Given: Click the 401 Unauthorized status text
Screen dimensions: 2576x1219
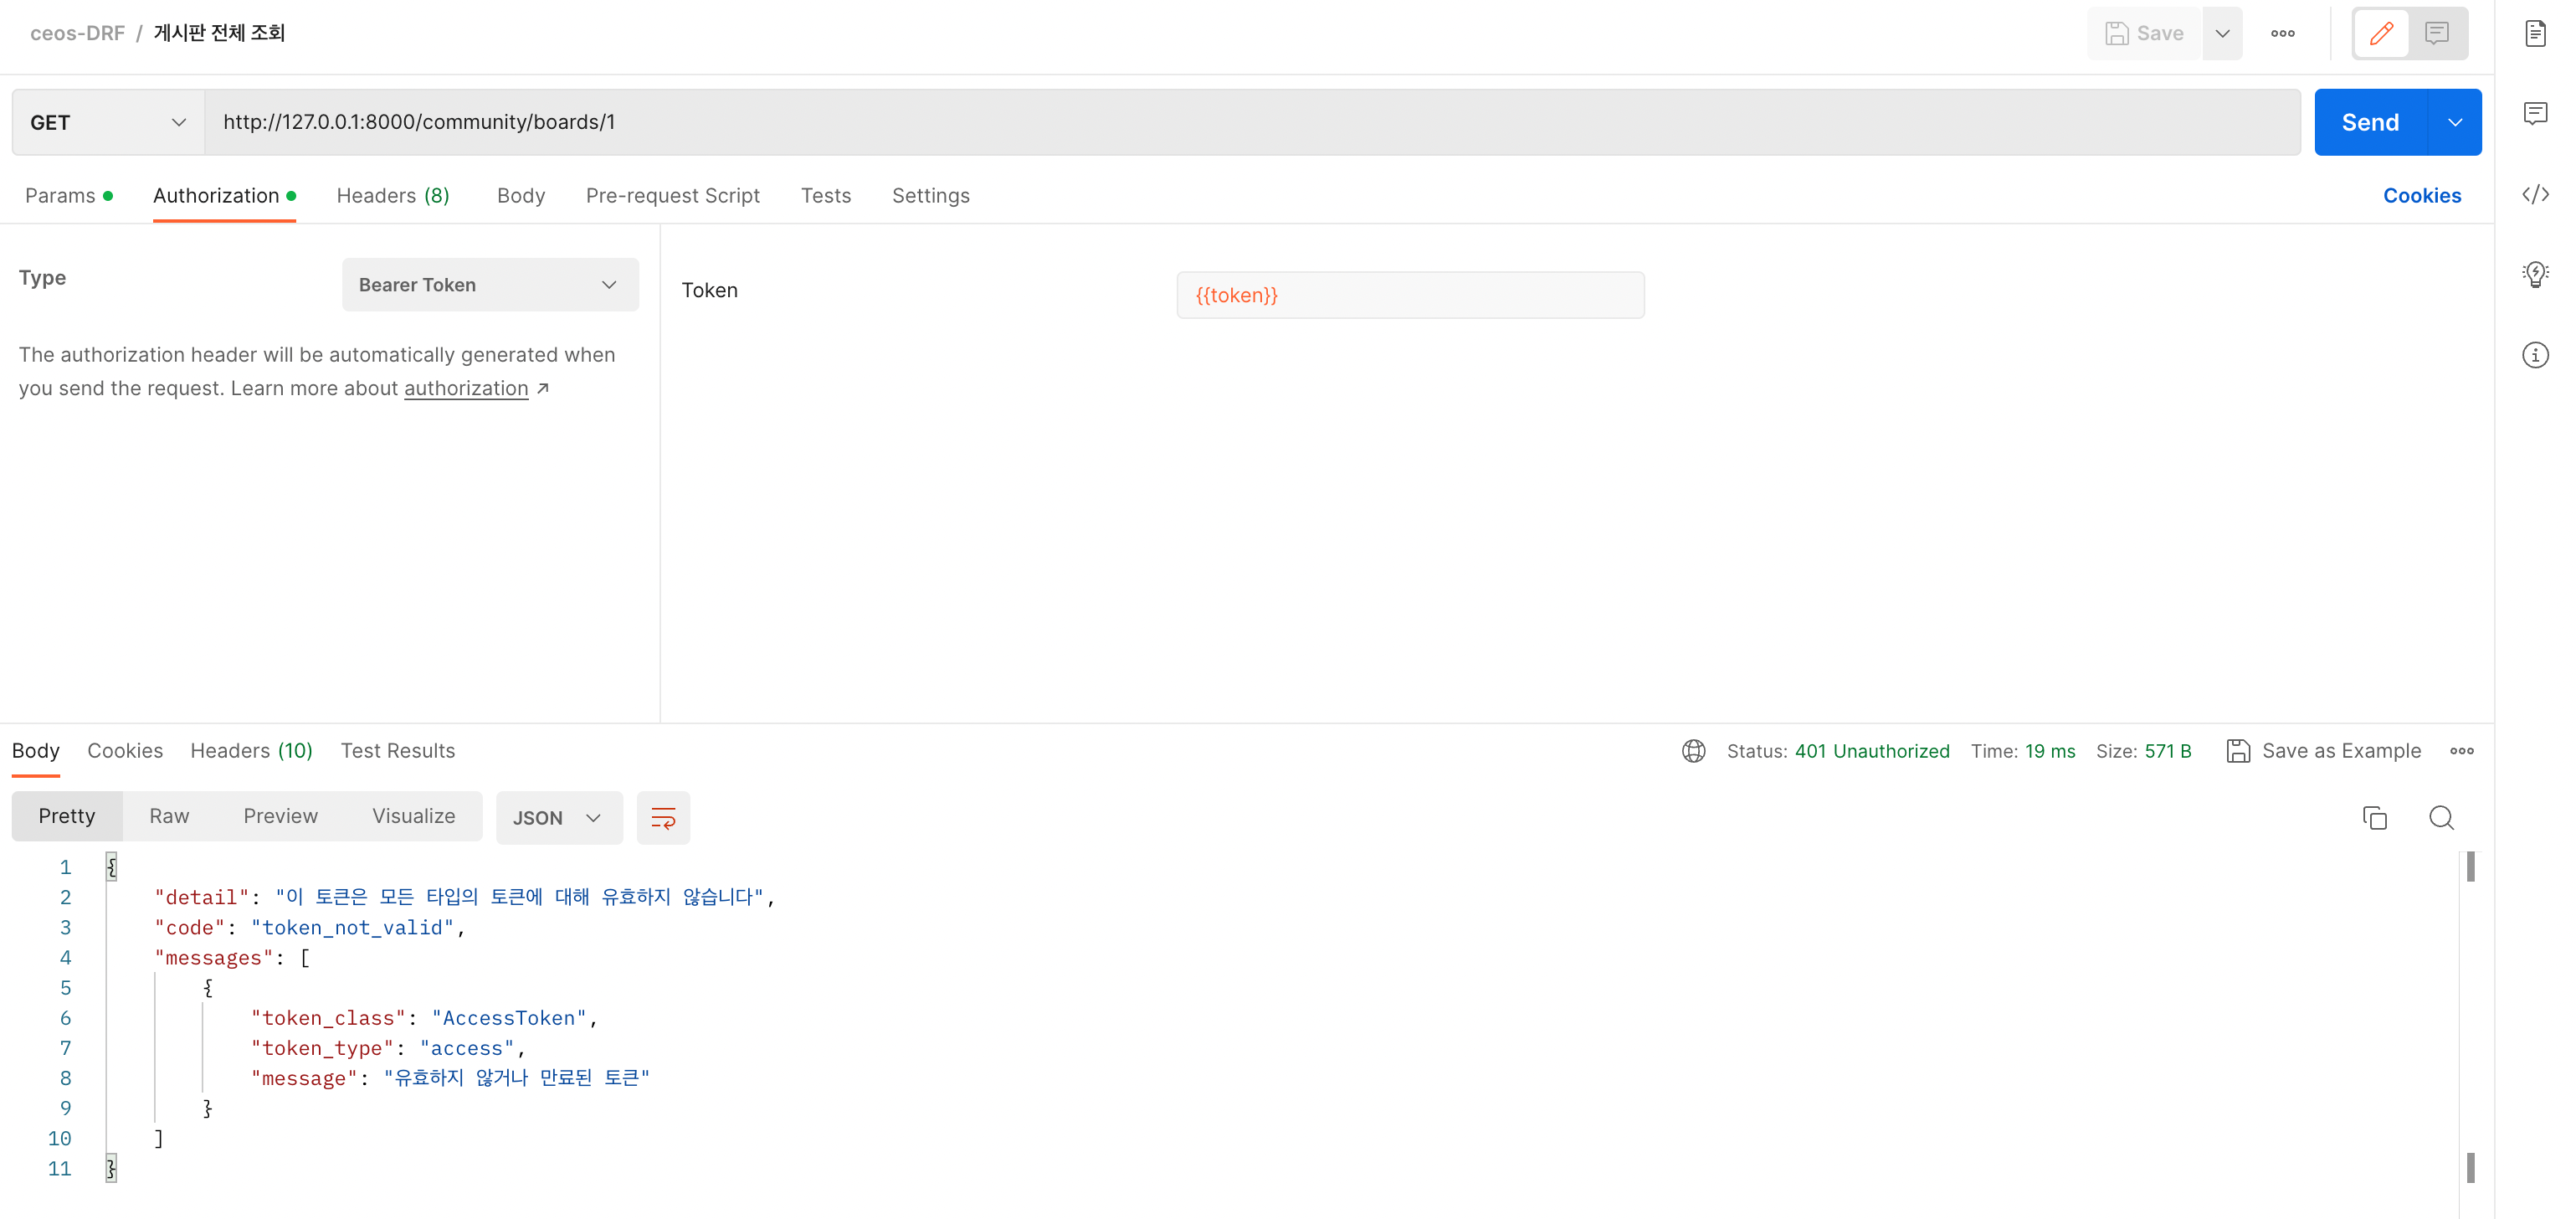Looking at the screenshot, I should [1872, 751].
